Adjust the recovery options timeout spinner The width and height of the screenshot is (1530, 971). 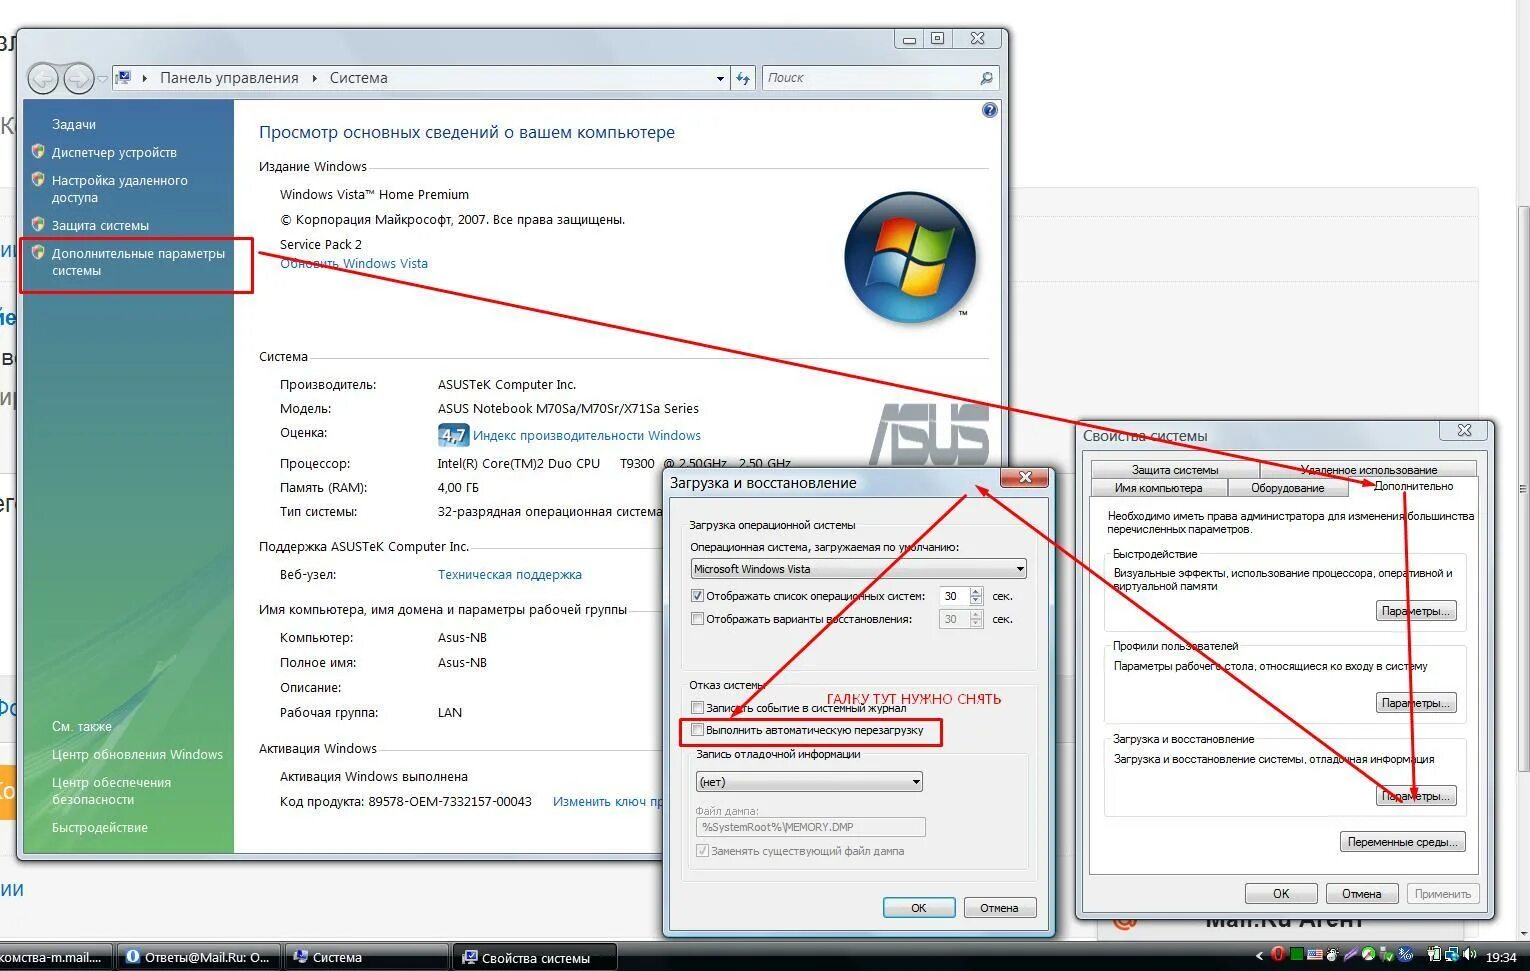click(x=976, y=619)
